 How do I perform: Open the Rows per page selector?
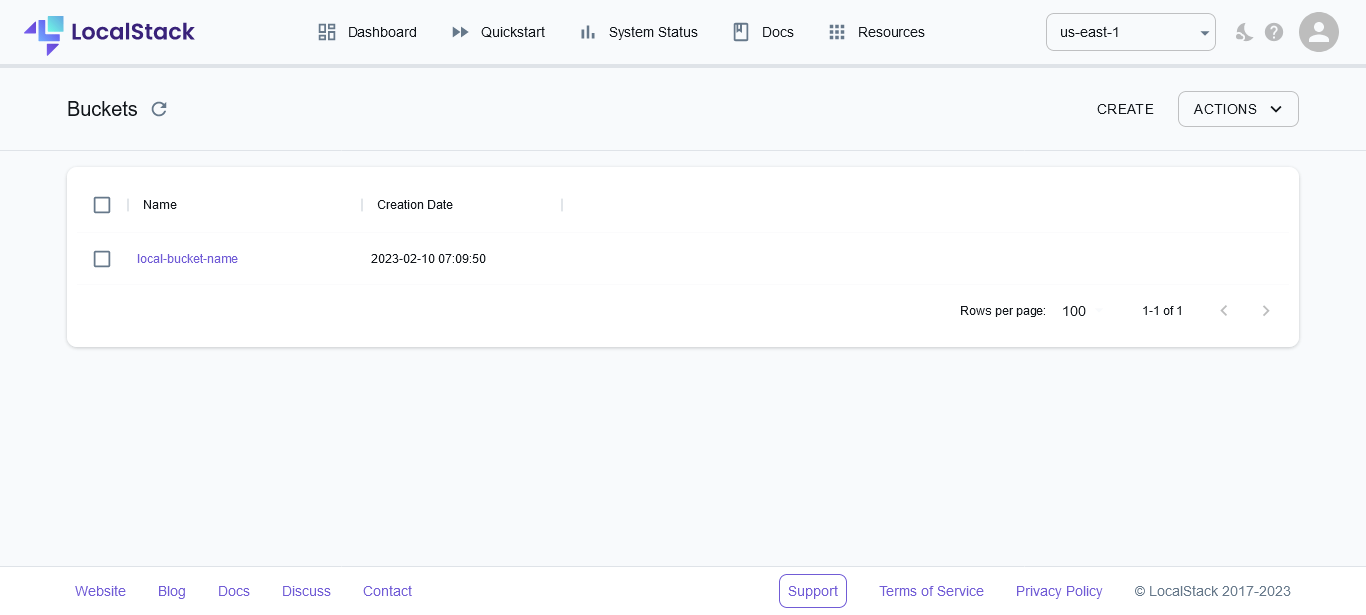coord(1080,311)
